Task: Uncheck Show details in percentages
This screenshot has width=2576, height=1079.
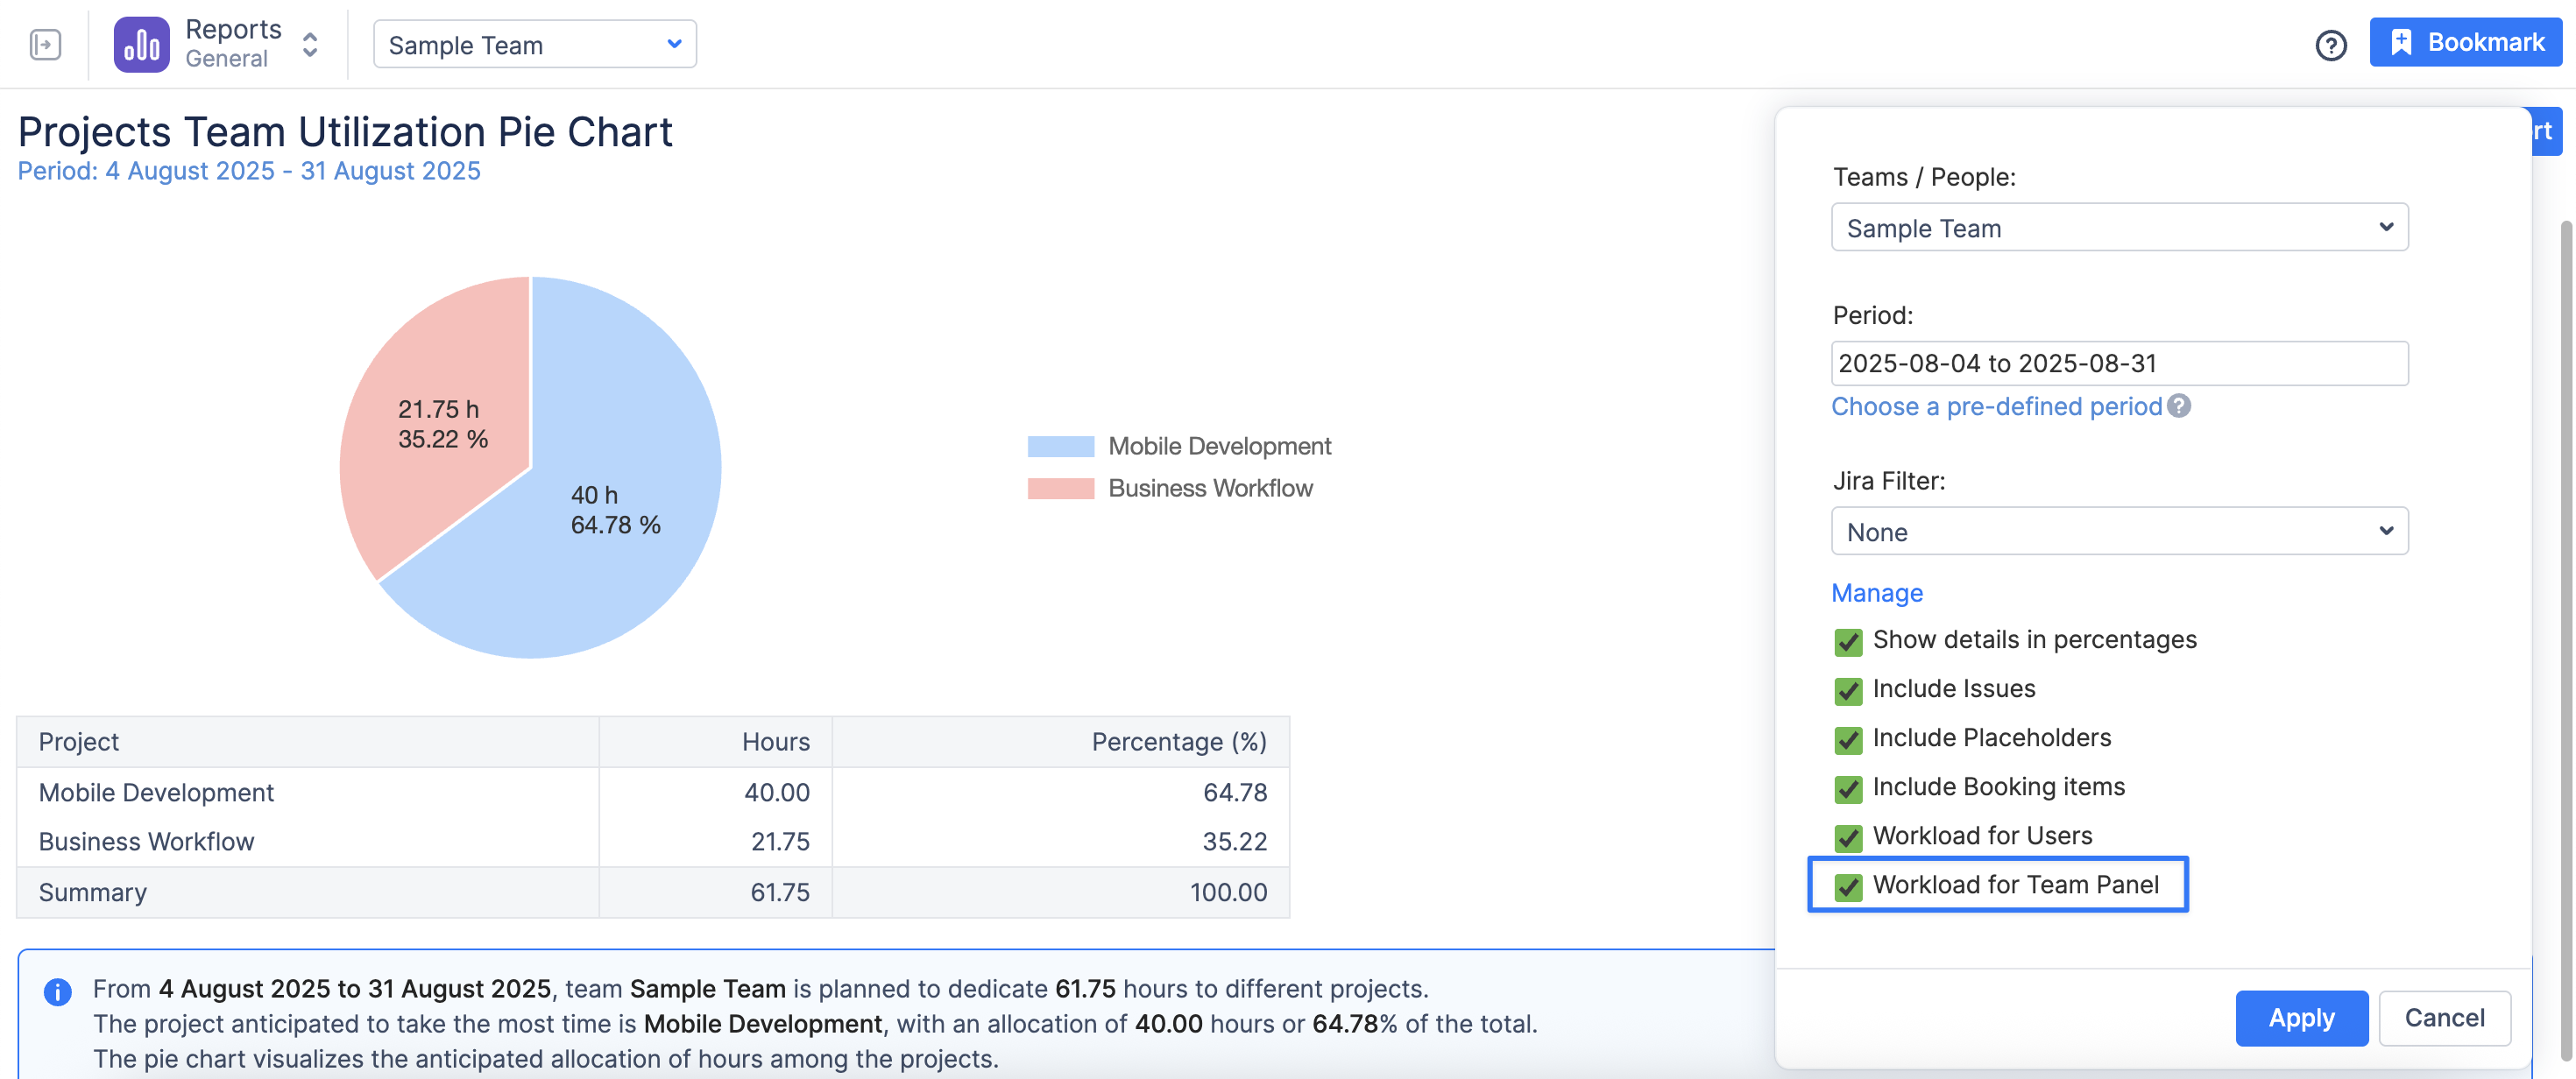Action: tap(1848, 641)
